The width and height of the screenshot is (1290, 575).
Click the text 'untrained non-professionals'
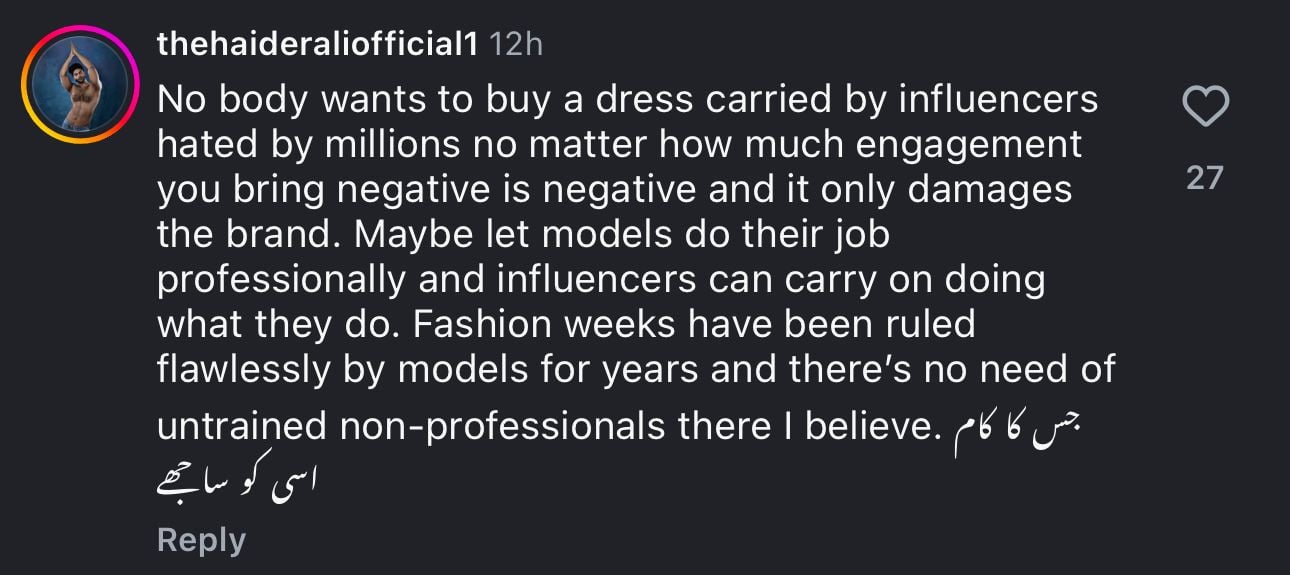(x=412, y=427)
